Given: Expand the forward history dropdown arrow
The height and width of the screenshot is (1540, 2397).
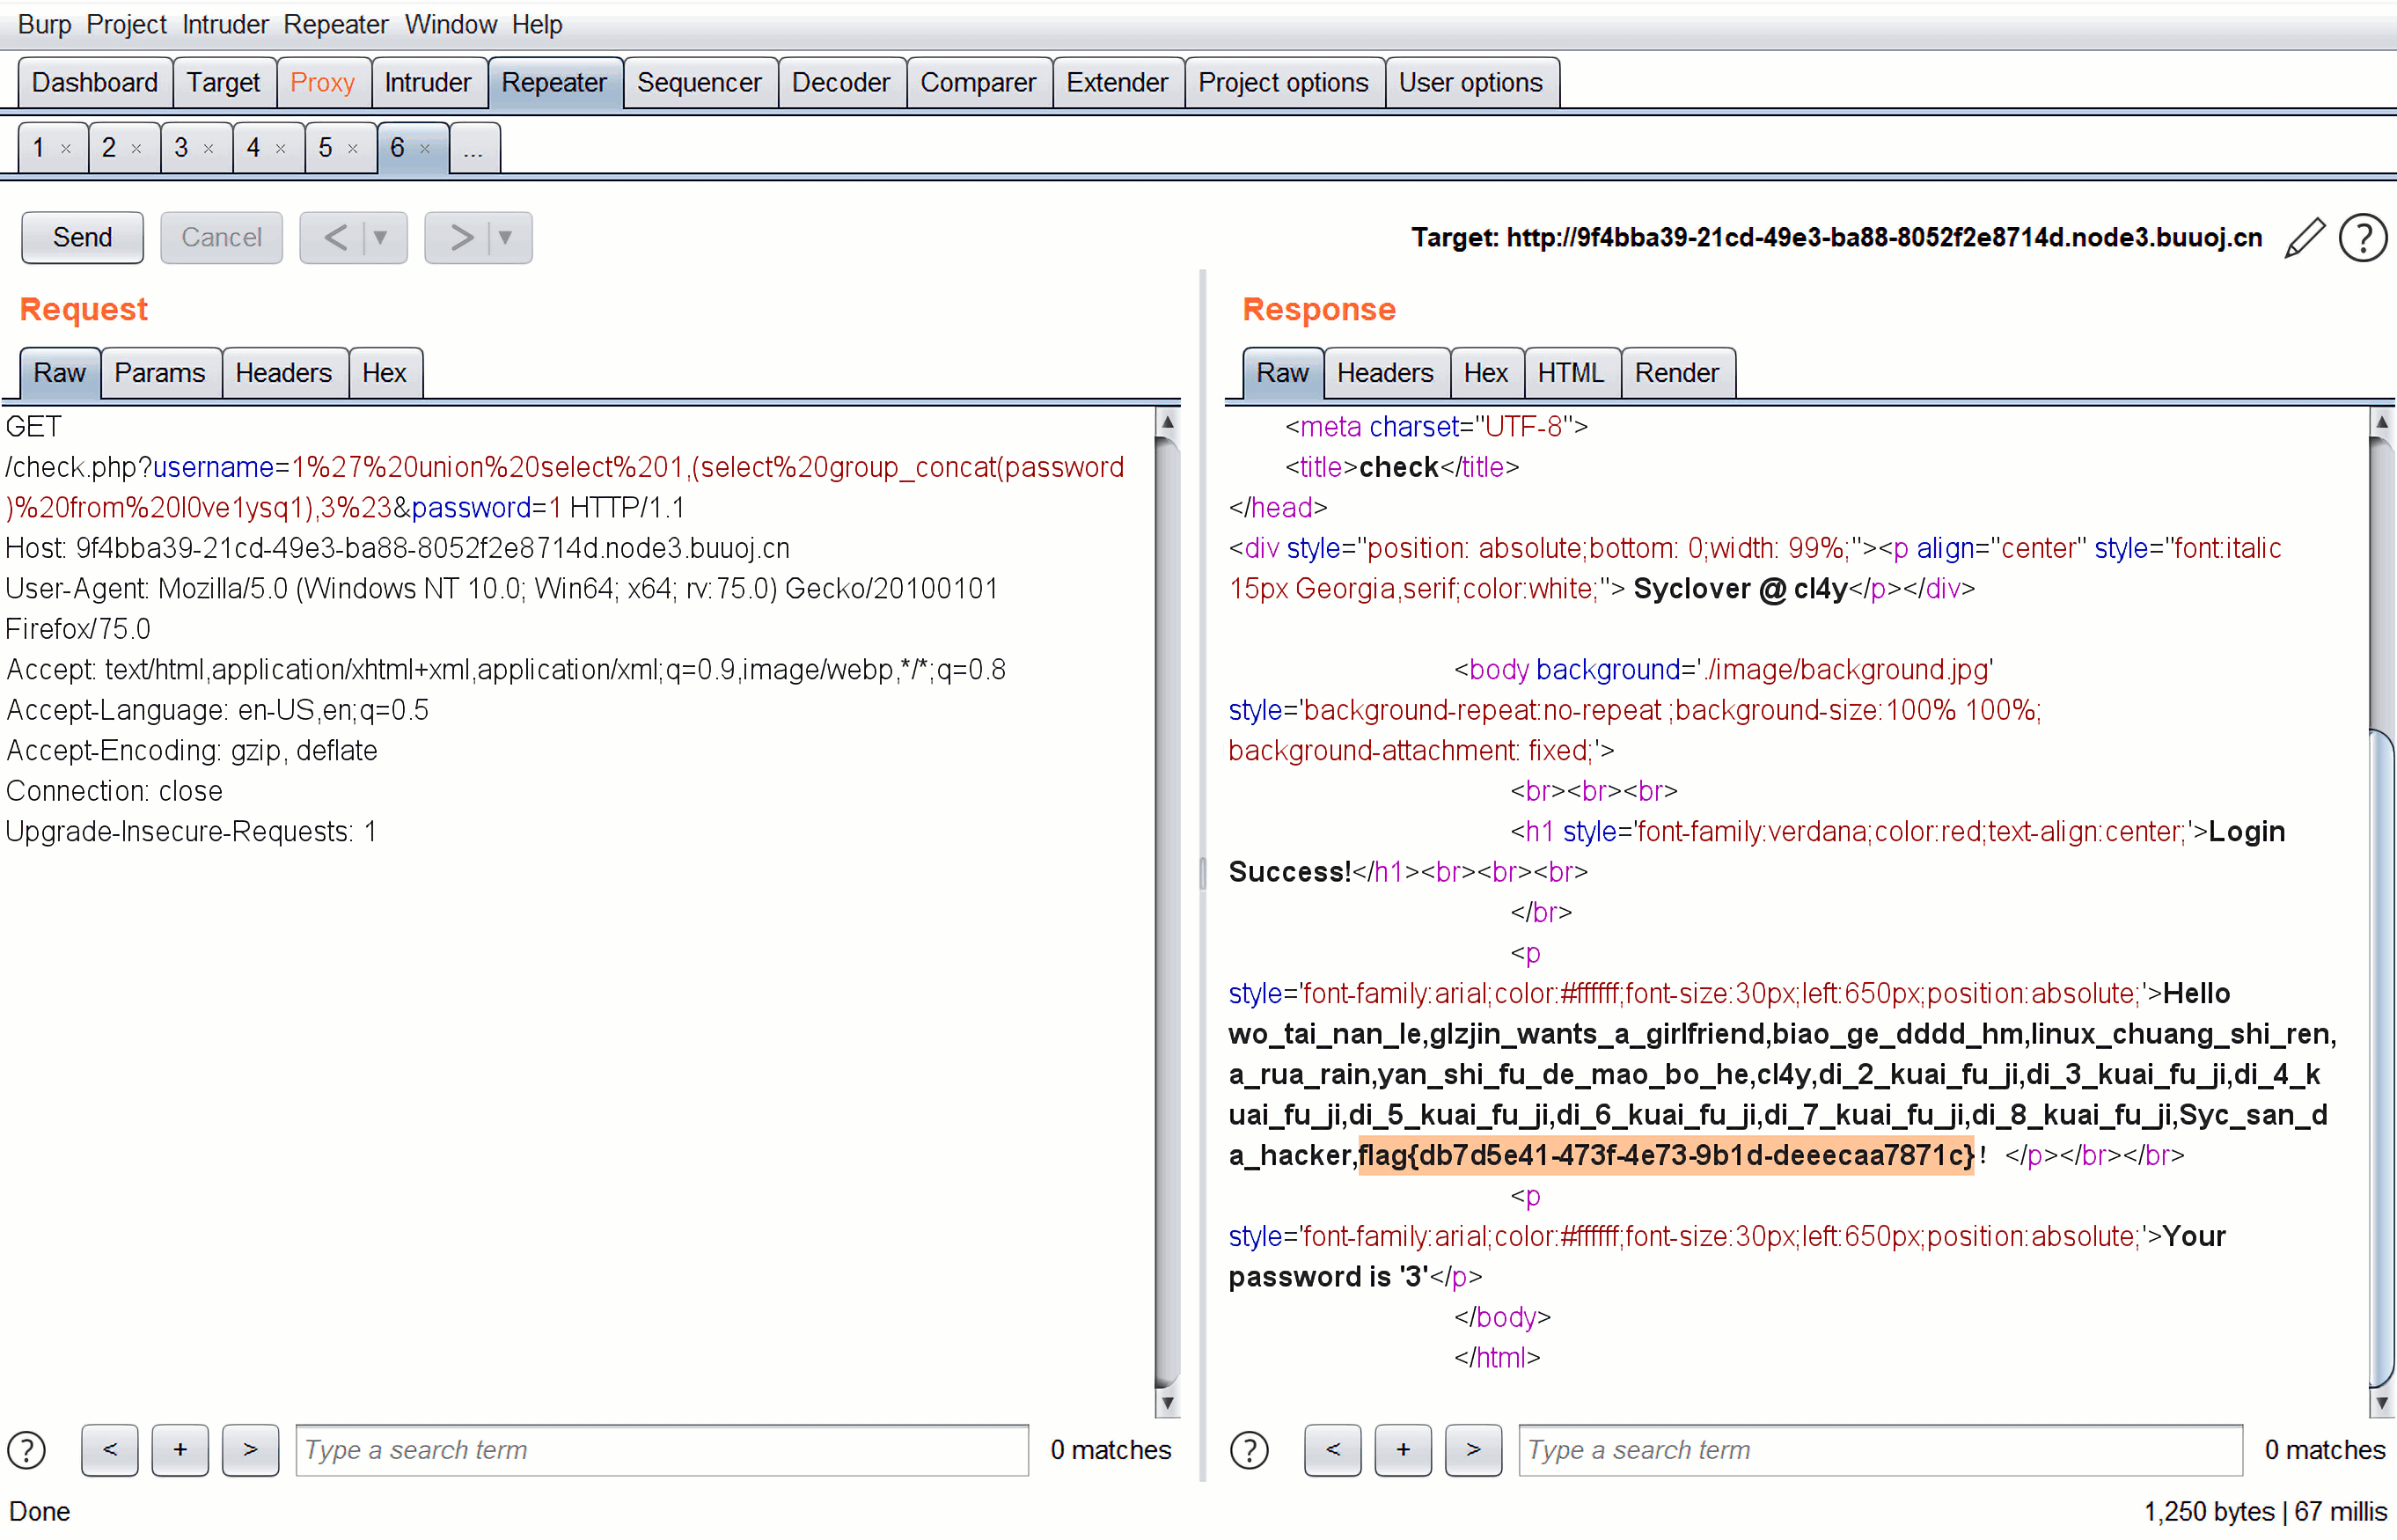Looking at the screenshot, I should coord(506,238).
